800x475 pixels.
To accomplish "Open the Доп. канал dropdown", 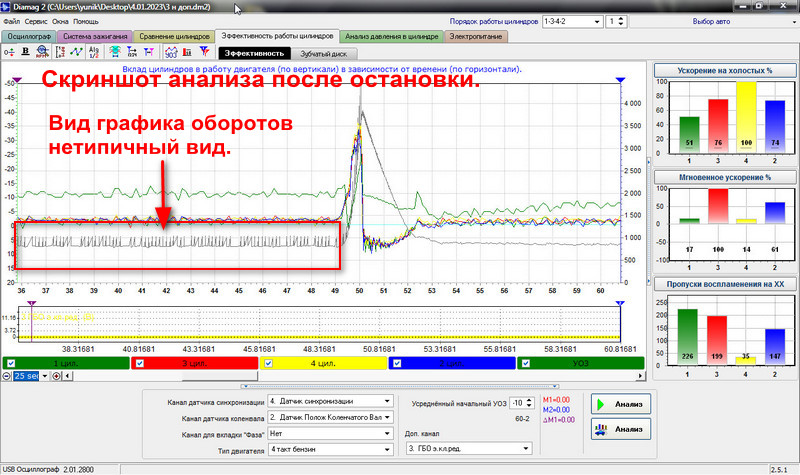I will 469,448.
